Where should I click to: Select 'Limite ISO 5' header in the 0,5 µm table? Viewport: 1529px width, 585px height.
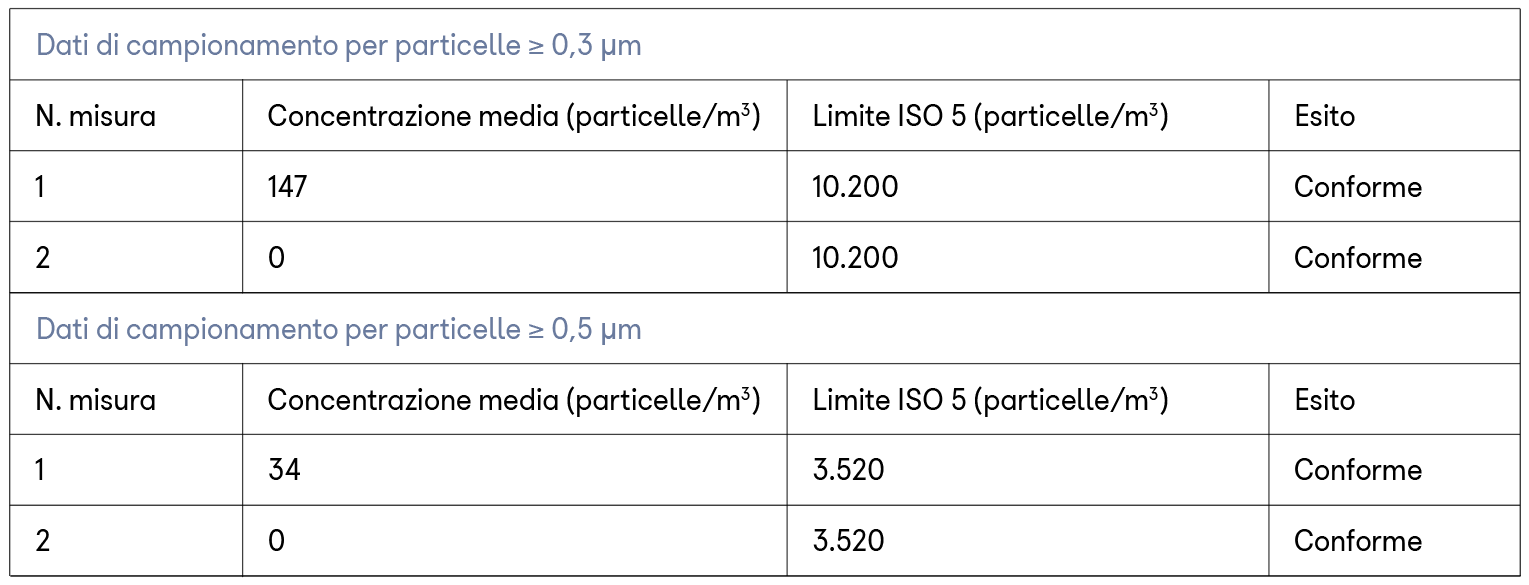click(990, 400)
